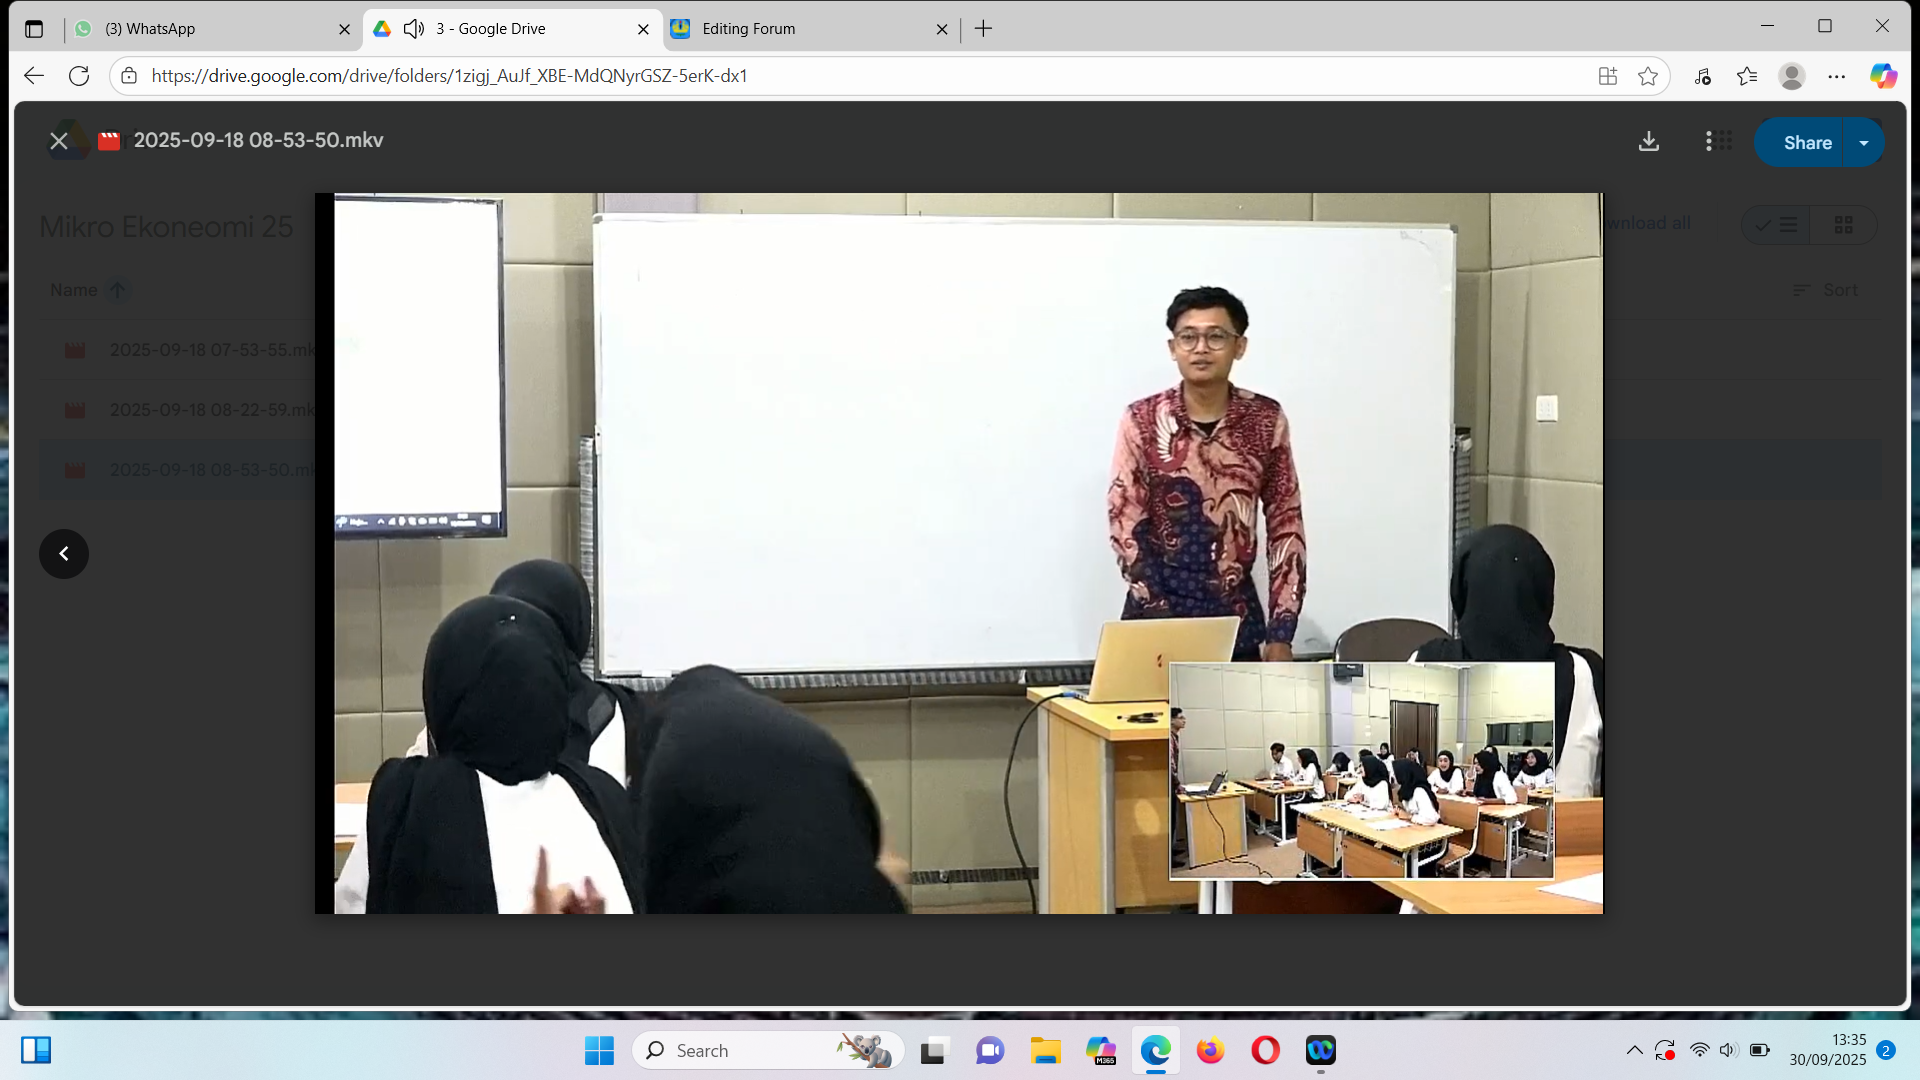Close the video preview with the X icon
This screenshot has width=1920, height=1080.
(x=59, y=141)
